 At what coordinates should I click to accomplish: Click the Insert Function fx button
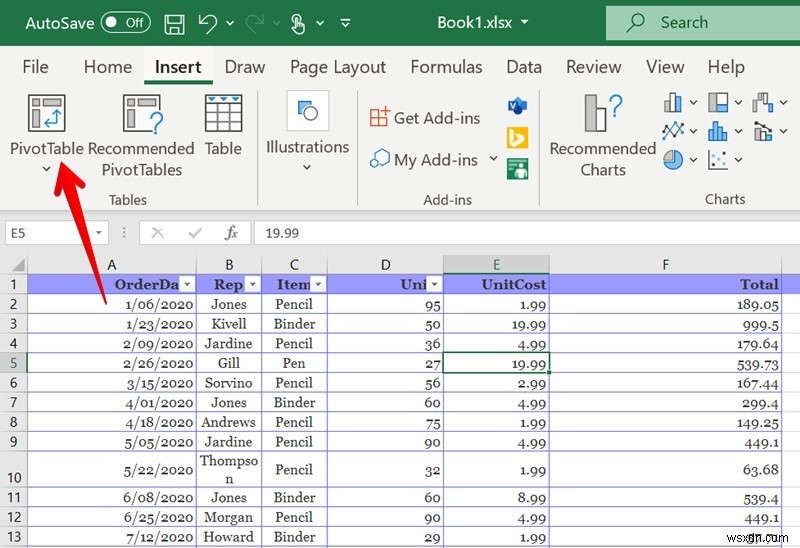coord(231,233)
